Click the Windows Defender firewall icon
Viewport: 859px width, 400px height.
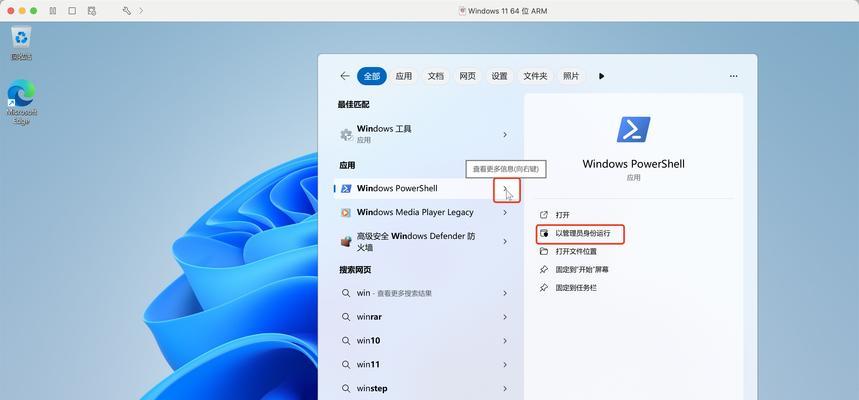(346, 242)
